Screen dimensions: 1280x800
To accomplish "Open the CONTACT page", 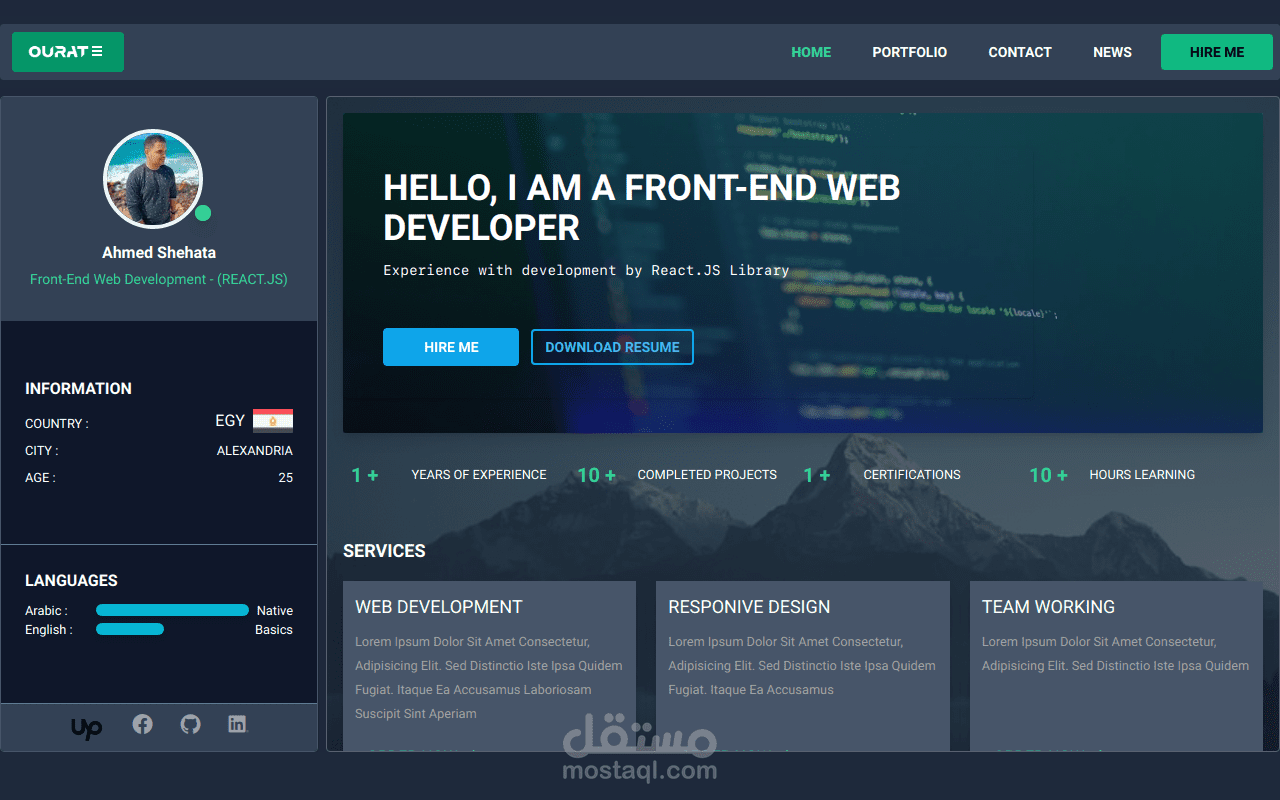I will click(x=1019, y=52).
